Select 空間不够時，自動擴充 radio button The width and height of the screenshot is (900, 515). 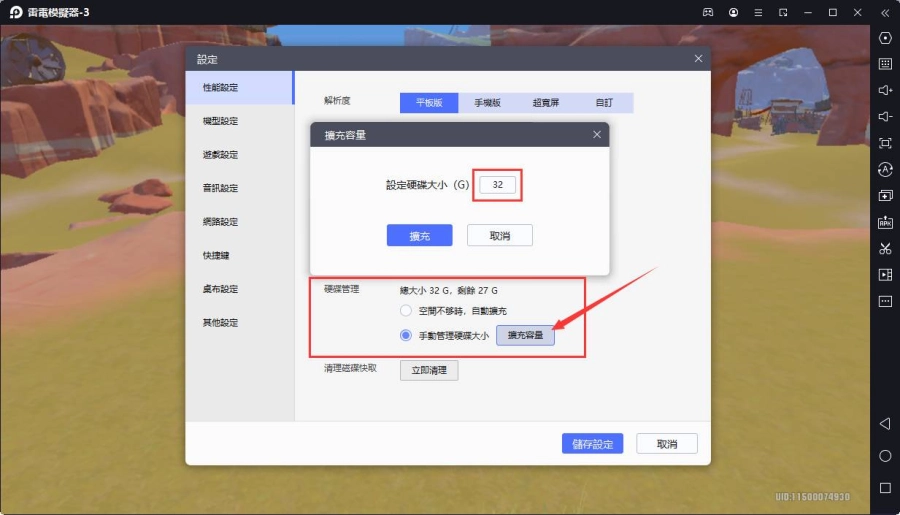pos(406,311)
